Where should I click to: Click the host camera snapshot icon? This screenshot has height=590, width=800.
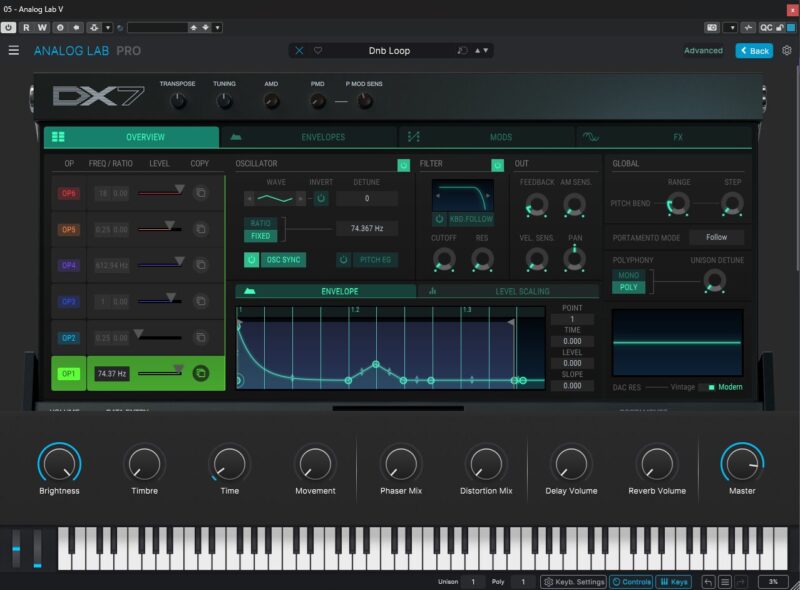point(712,28)
